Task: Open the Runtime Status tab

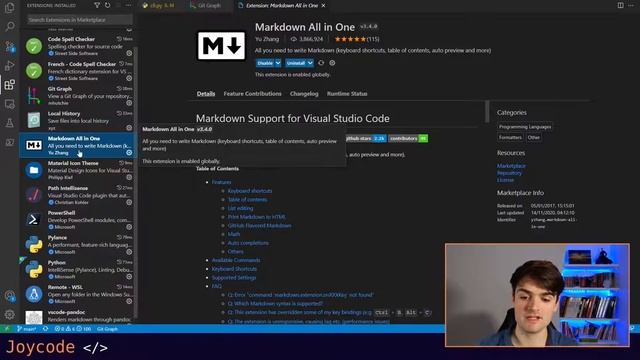Action: click(x=347, y=93)
